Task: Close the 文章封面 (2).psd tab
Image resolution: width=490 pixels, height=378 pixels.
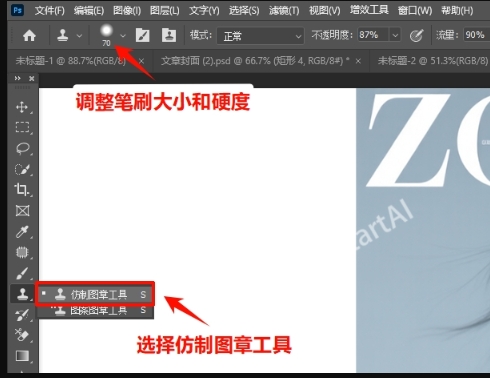Action: (358, 61)
